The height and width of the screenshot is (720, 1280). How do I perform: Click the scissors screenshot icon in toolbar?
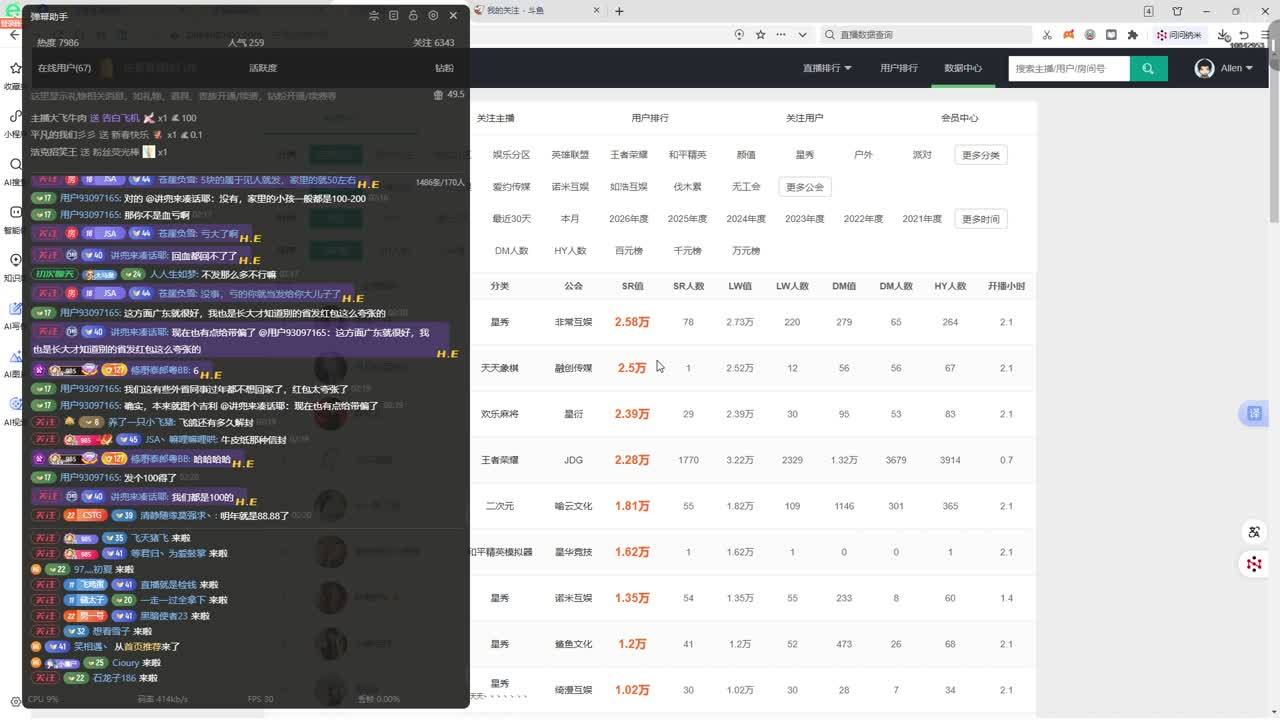click(x=1047, y=34)
